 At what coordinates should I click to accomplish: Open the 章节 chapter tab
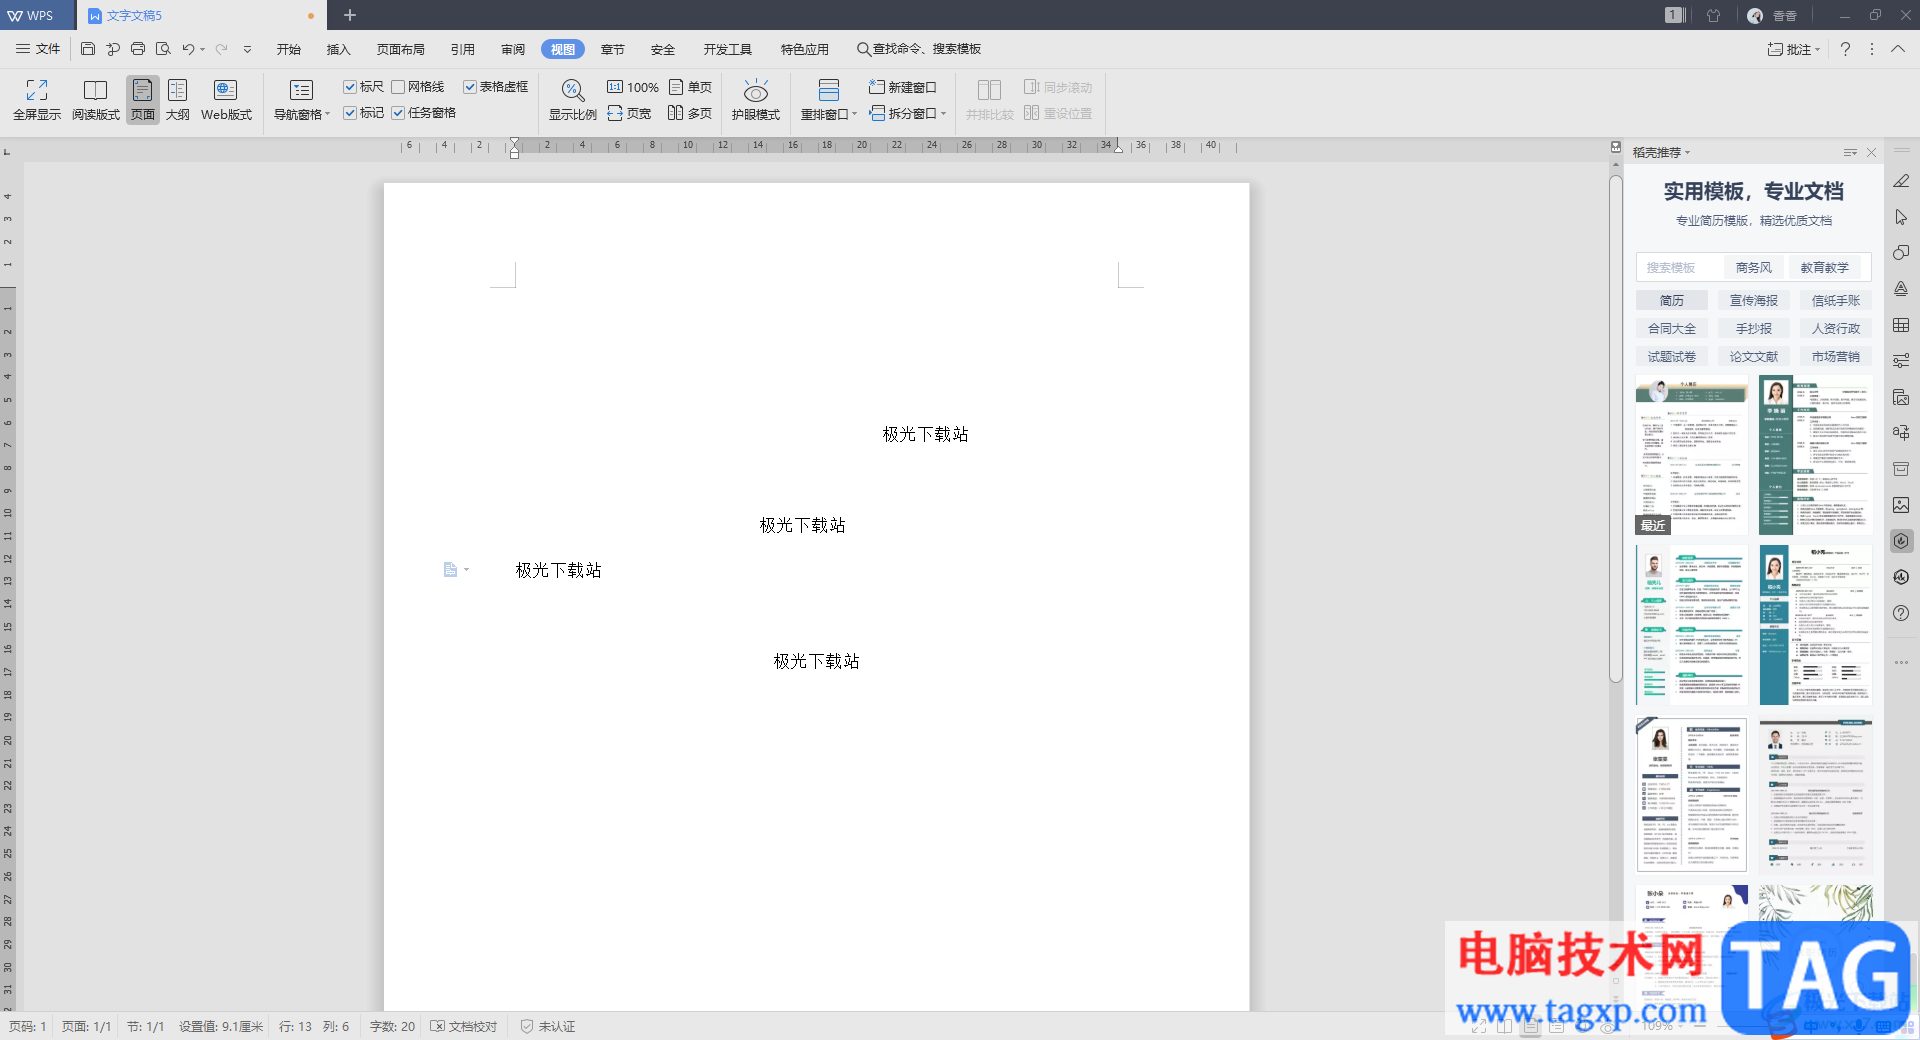[612, 49]
